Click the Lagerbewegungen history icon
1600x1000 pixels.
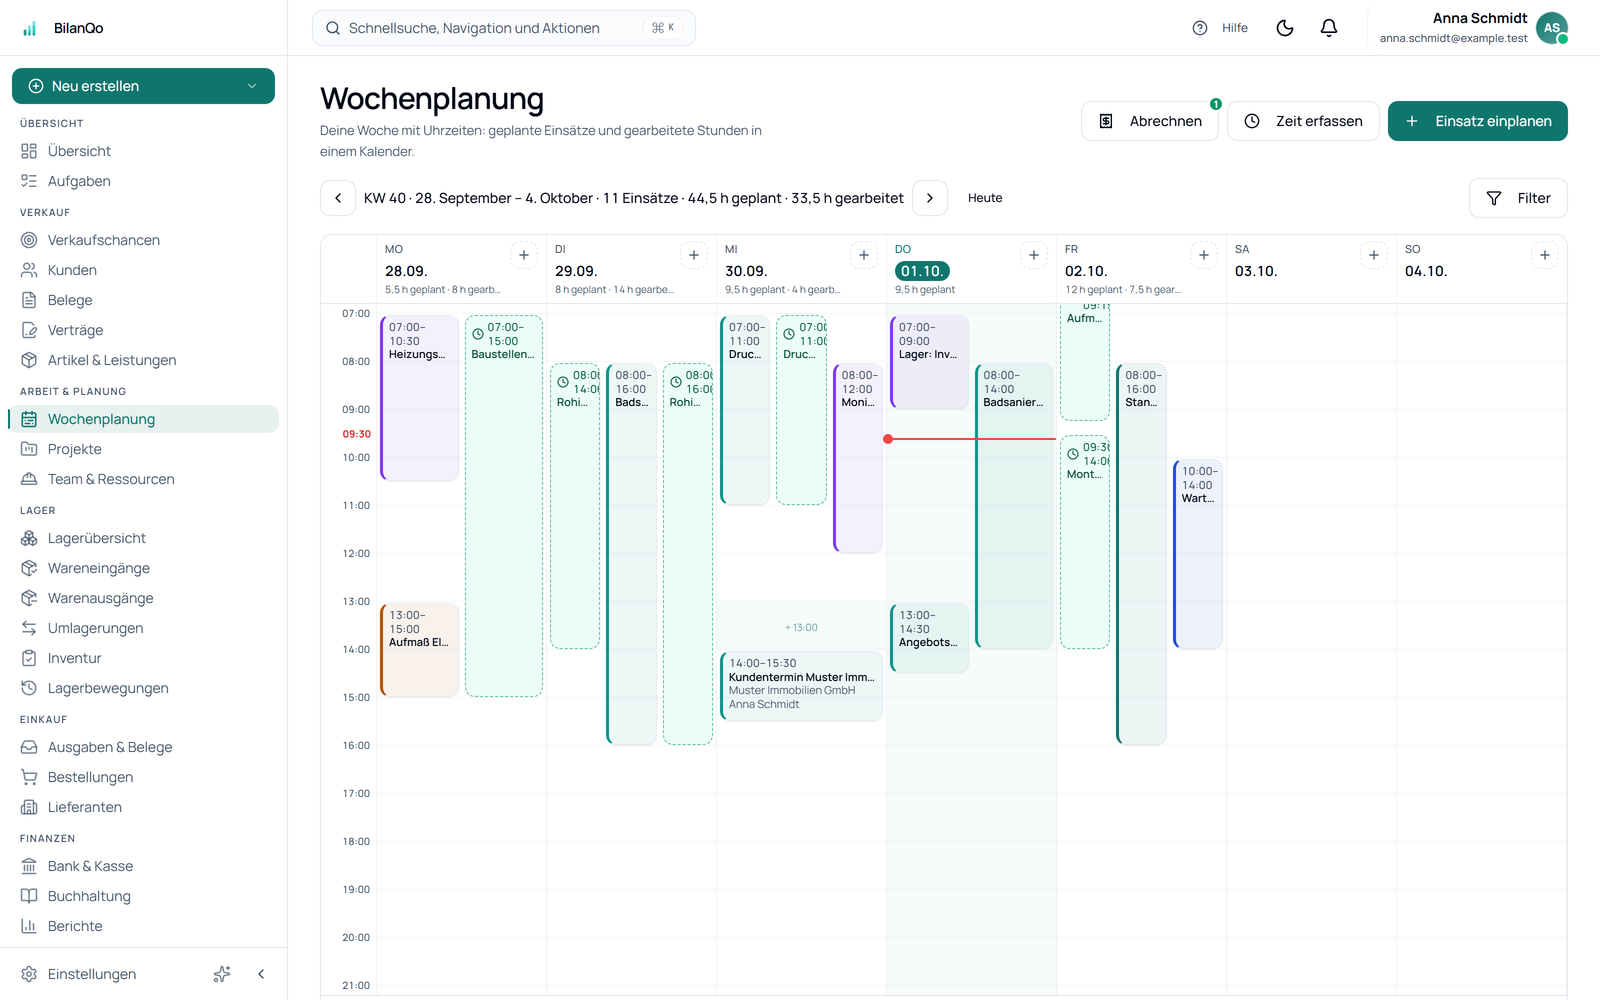(29, 688)
